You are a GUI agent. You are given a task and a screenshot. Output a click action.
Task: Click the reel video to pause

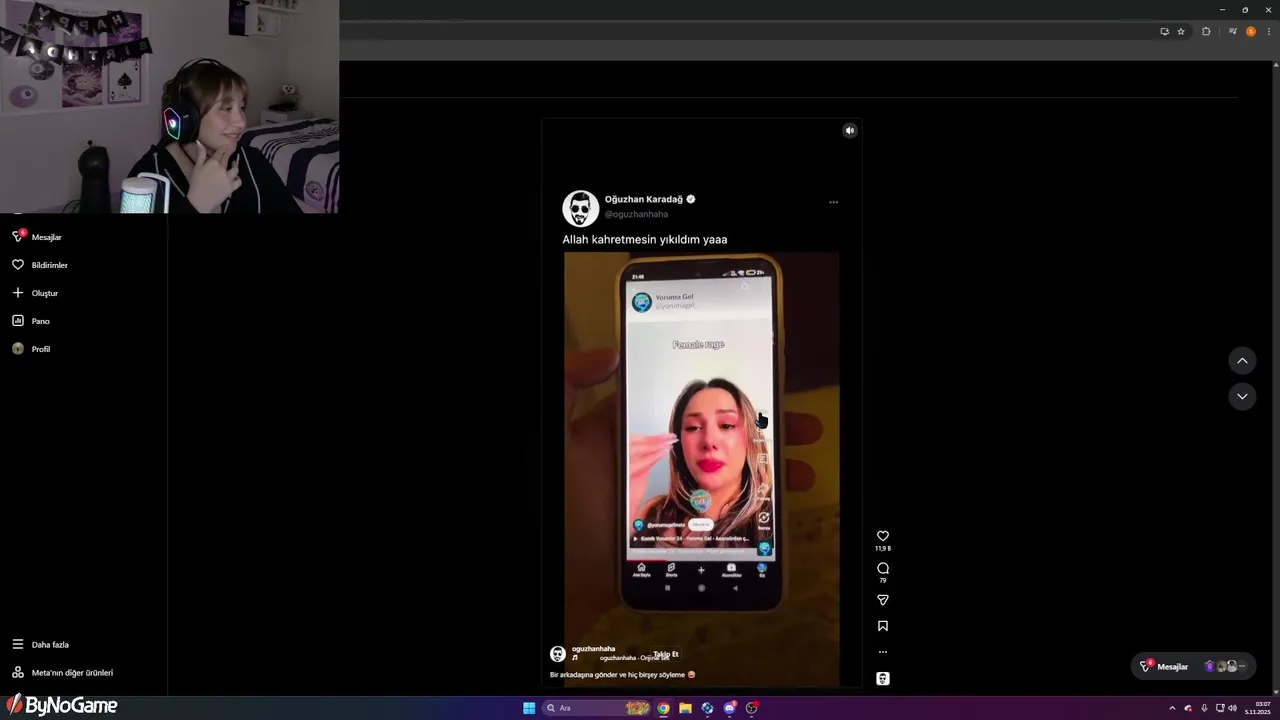701,404
